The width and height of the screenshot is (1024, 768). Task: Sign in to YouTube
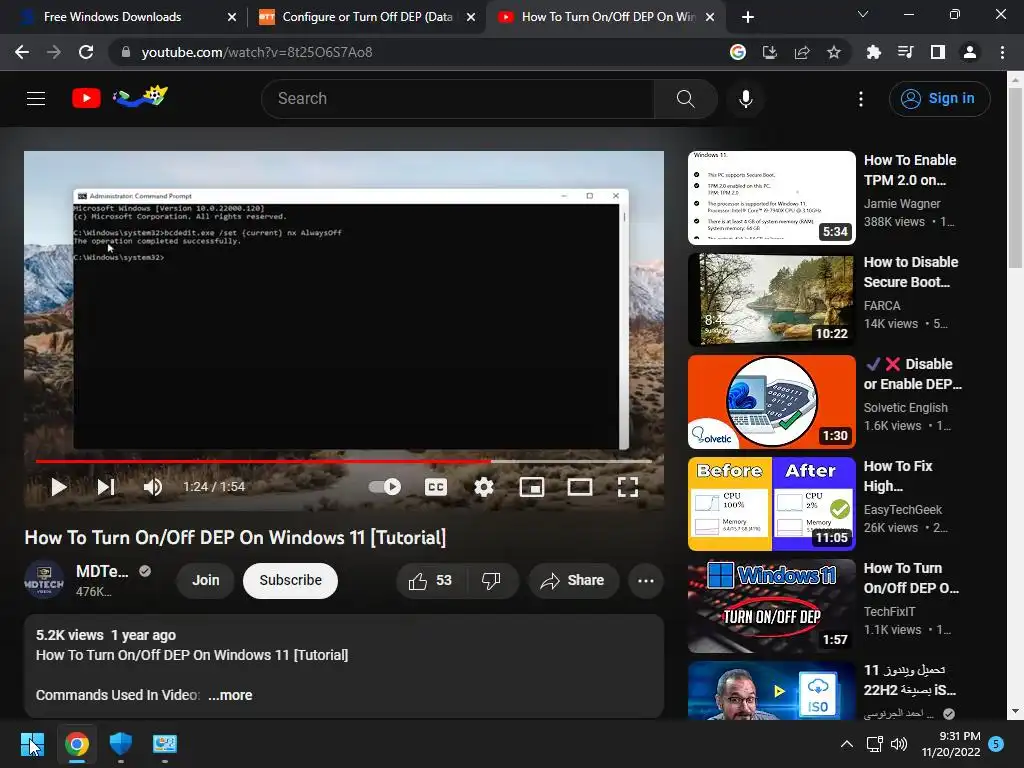pos(939,99)
